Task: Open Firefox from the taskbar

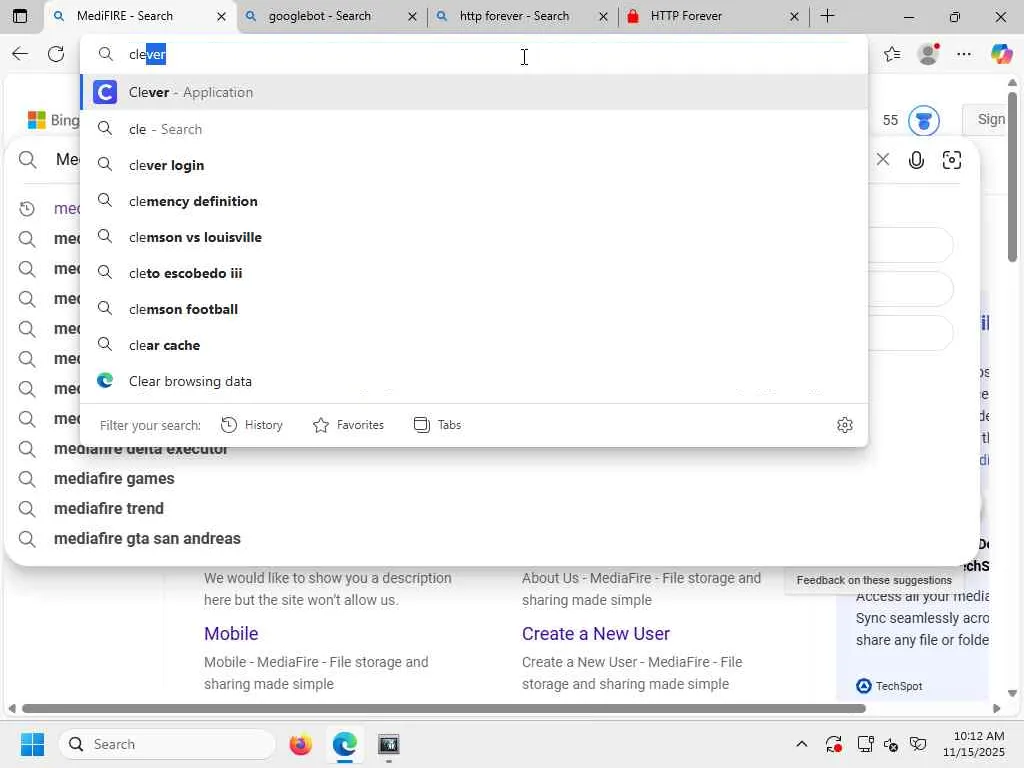Action: (x=300, y=744)
